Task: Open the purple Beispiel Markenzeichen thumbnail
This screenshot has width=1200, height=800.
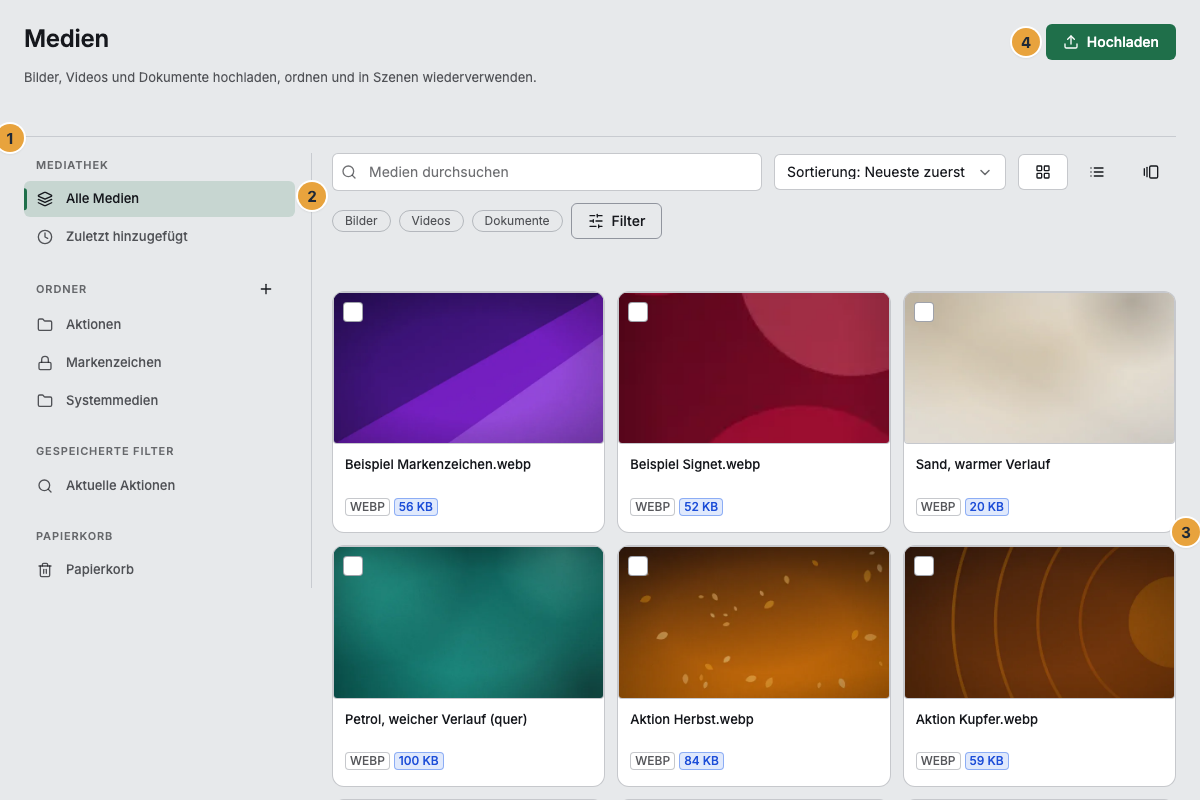Action: (x=468, y=368)
